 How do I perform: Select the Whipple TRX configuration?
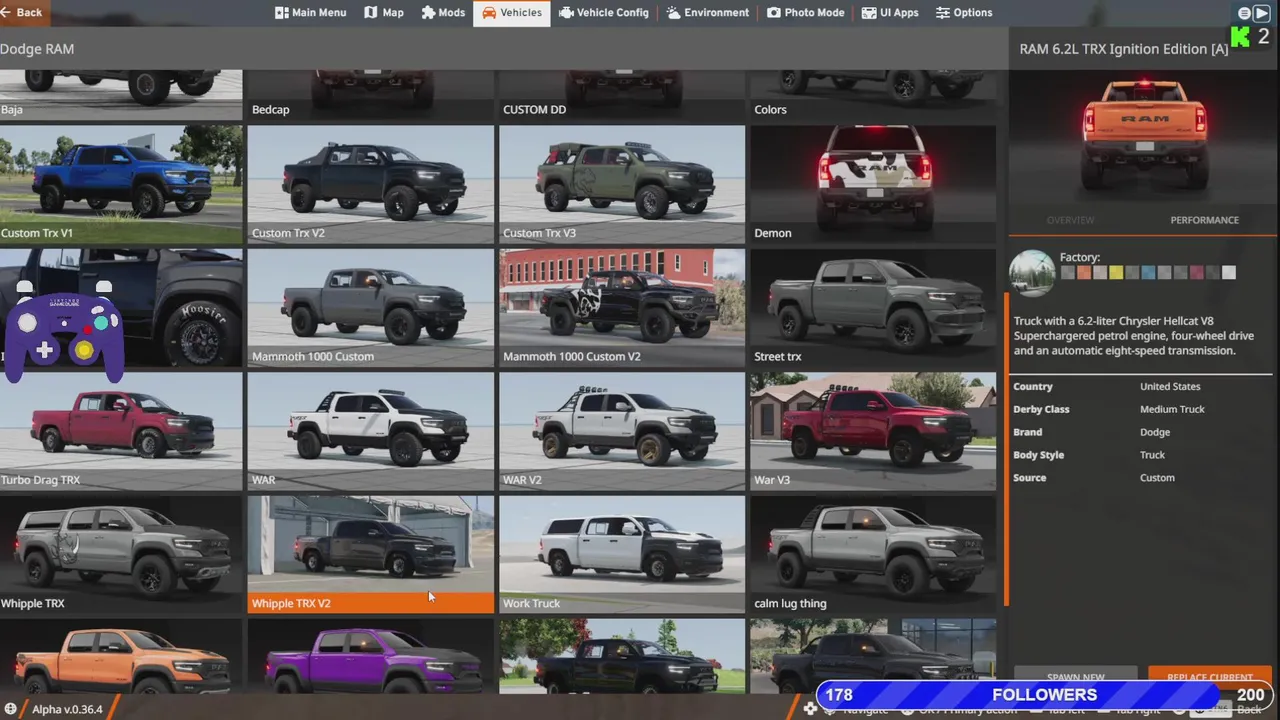(121, 554)
